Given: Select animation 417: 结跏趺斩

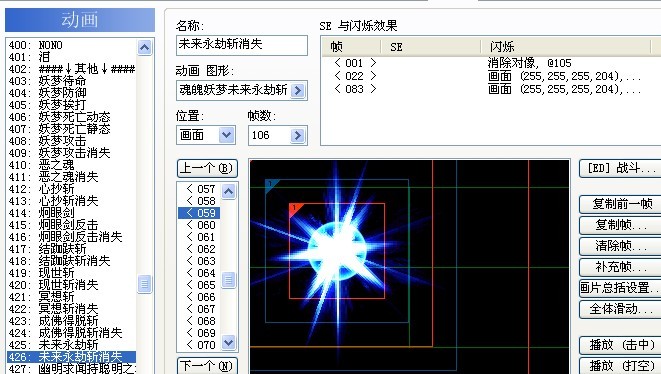Looking at the screenshot, I should (x=72, y=249).
